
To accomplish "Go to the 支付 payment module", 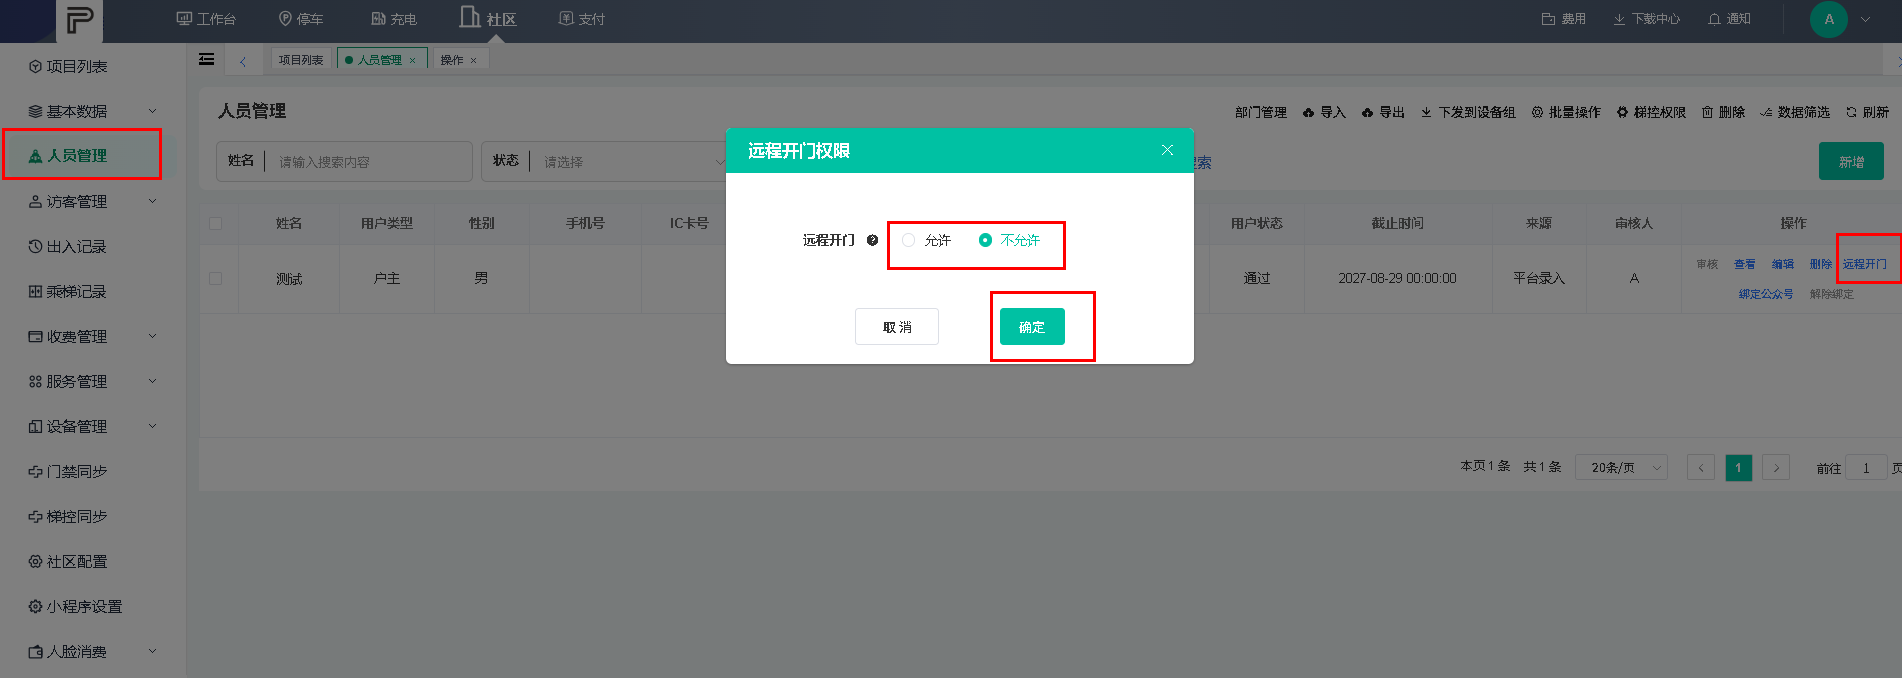I will (582, 19).
